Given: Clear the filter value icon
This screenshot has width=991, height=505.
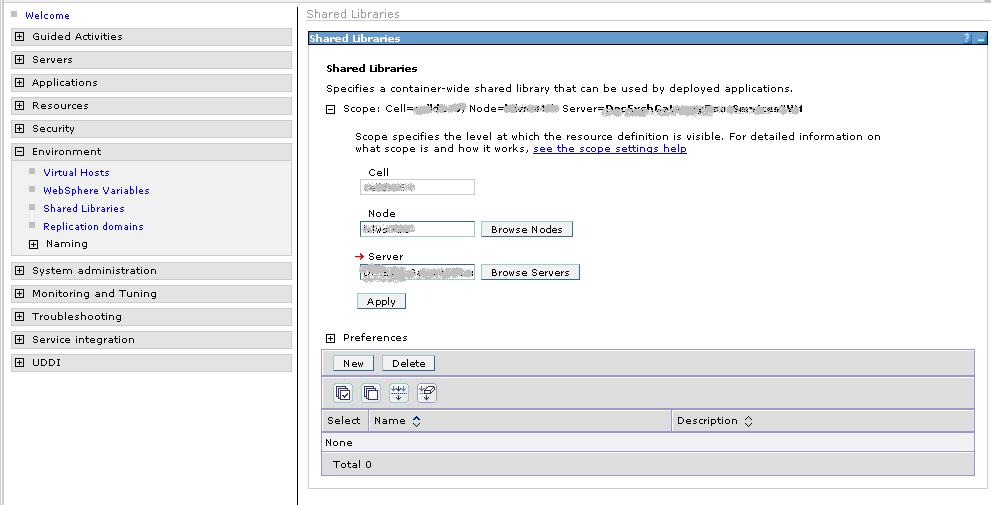Looking at the screenshot, I should (x=427, y=393).
